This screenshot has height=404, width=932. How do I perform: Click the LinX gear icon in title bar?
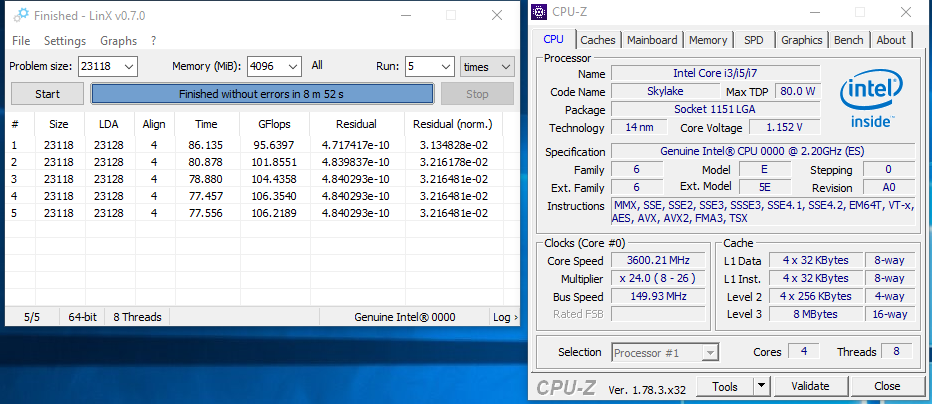[x=21, y=15]
